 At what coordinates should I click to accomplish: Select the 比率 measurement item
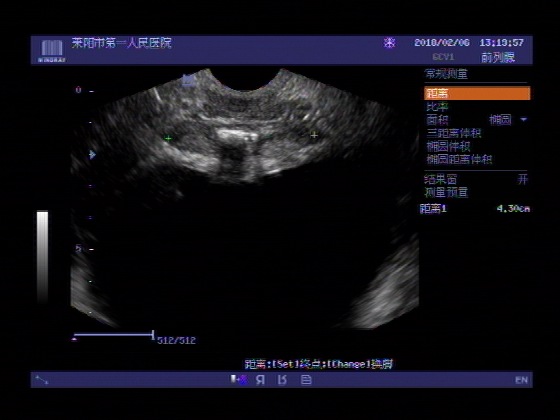tap(437, 107)
